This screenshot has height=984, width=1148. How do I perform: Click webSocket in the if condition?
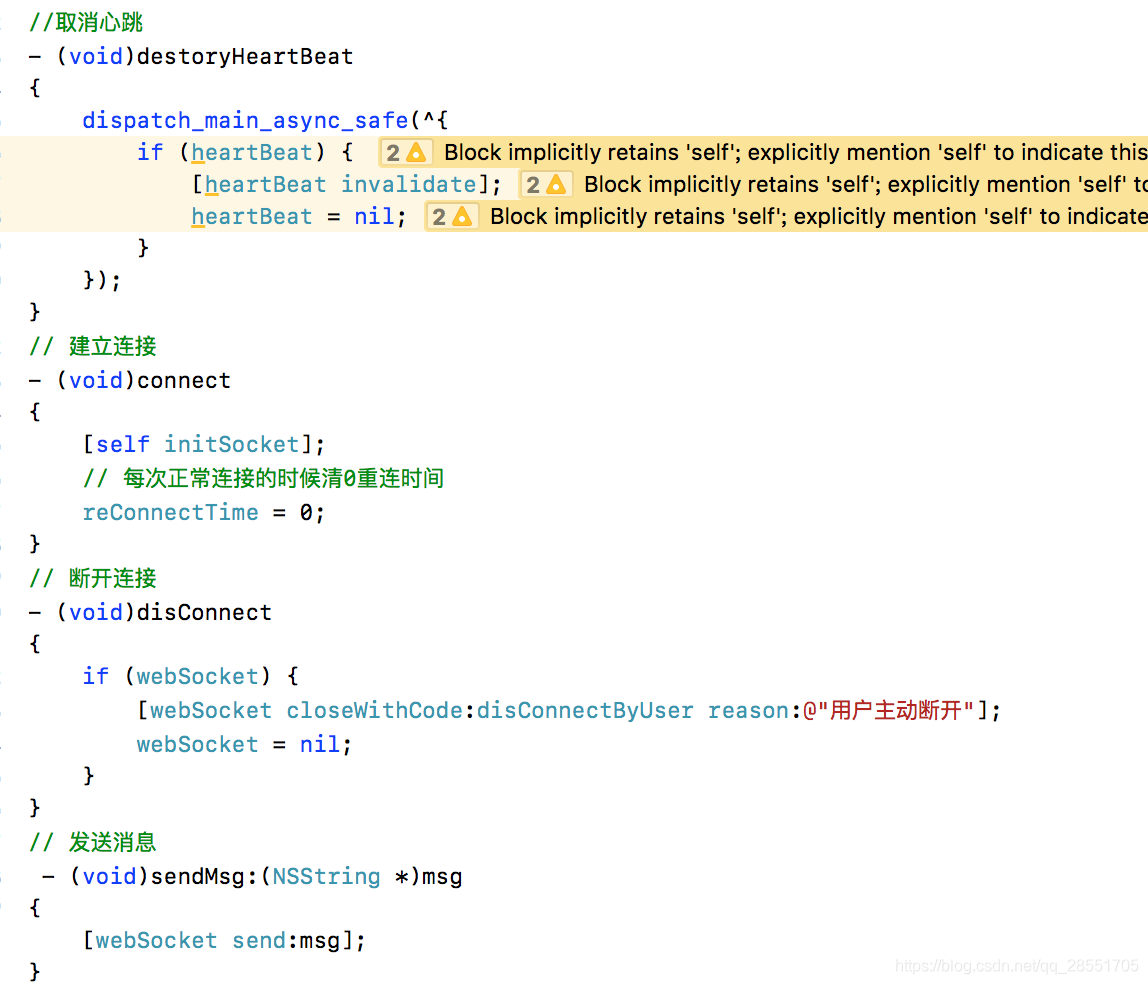[198, 676]
